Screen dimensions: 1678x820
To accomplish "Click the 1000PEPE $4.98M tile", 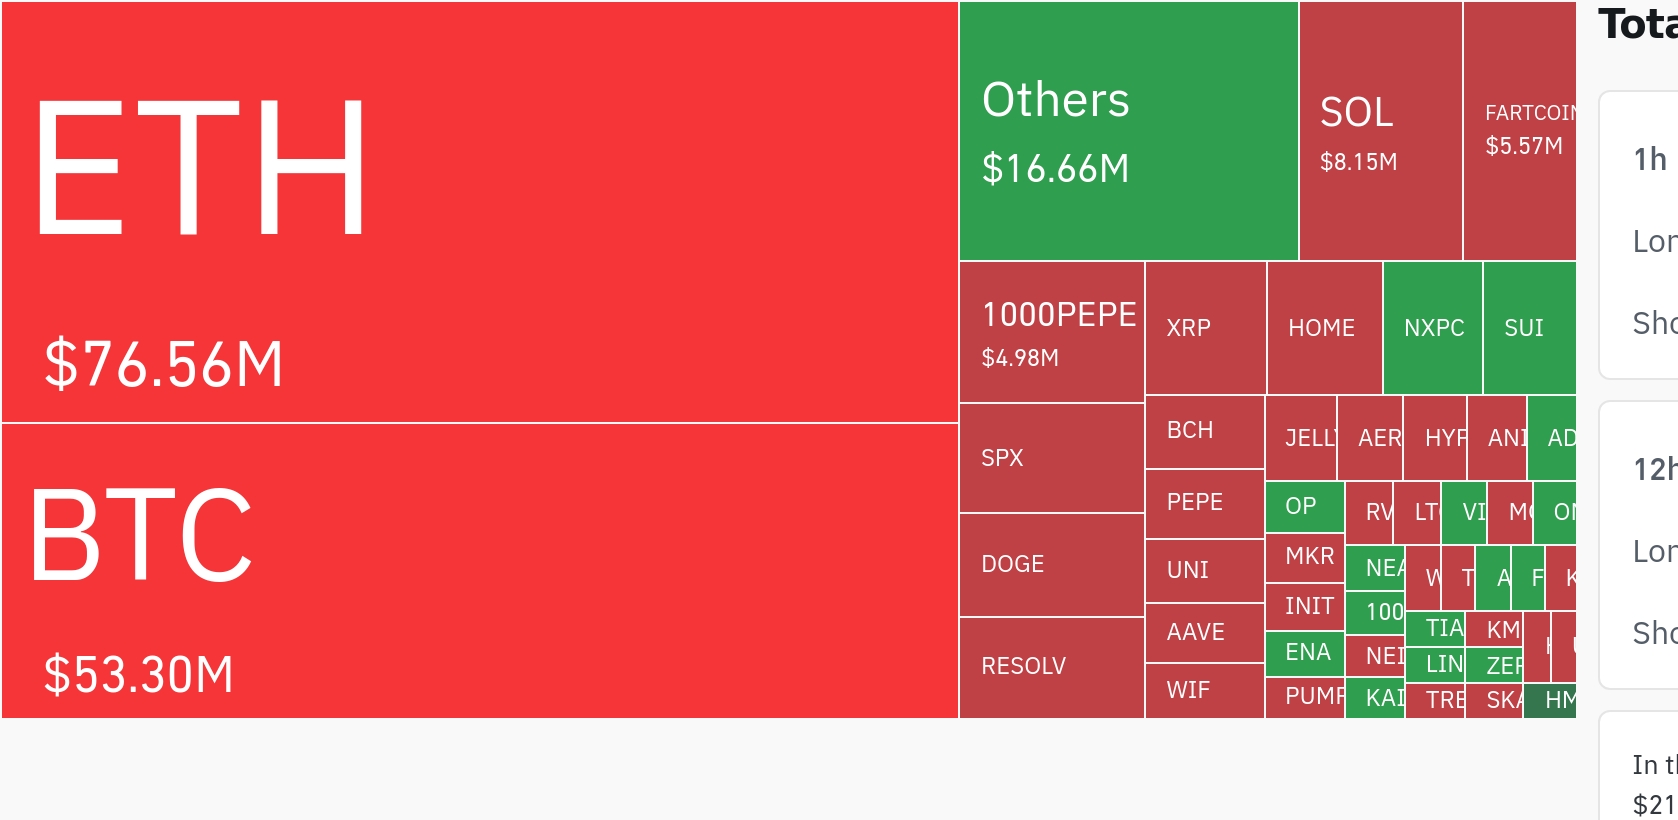I will tap(1052, 332).
